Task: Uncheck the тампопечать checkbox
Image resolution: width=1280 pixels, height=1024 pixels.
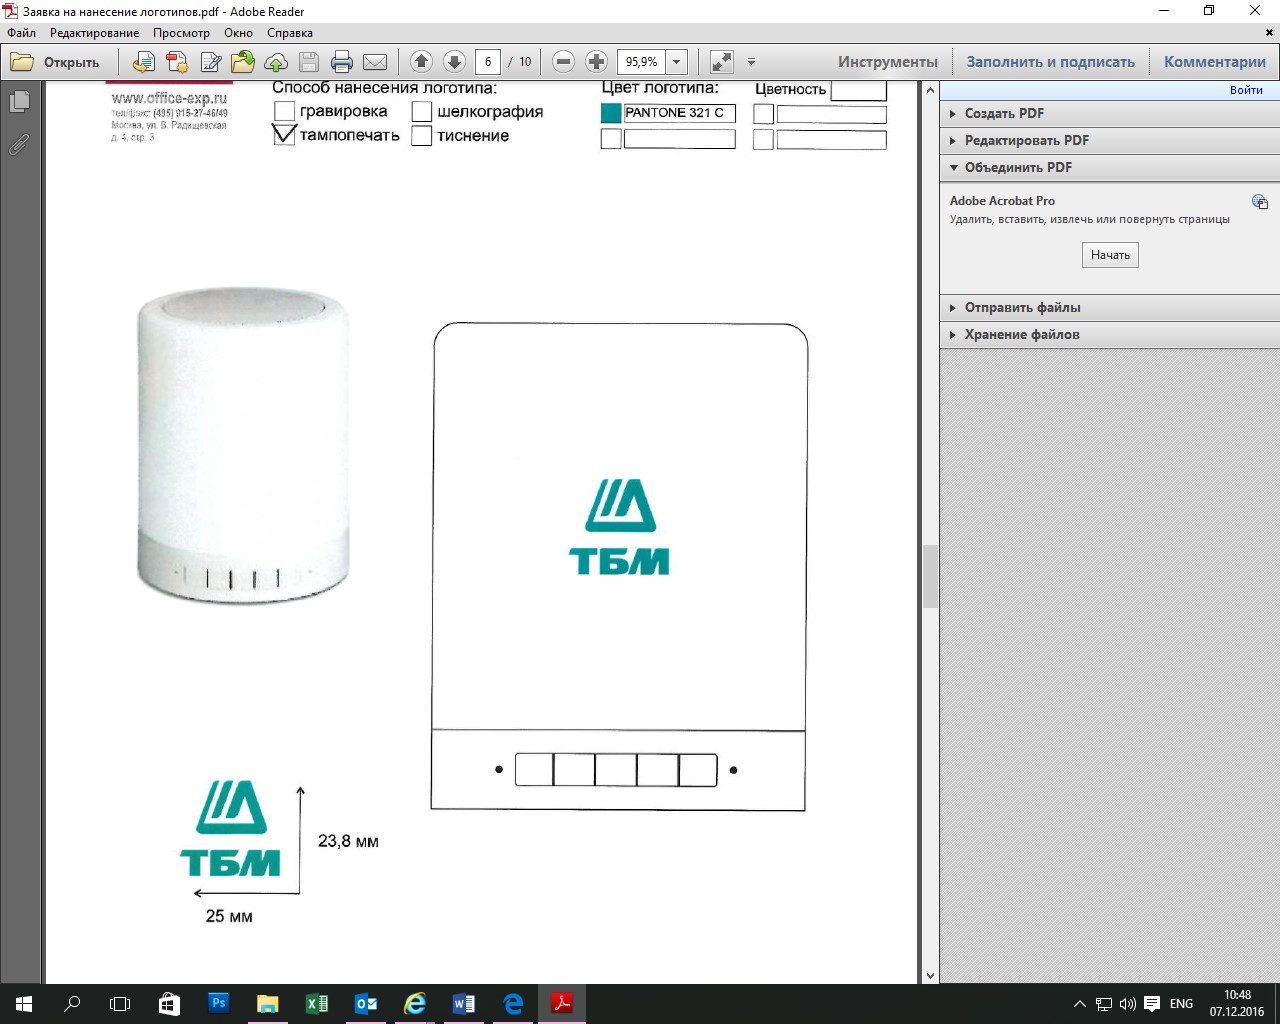Action: click(284, 135)
